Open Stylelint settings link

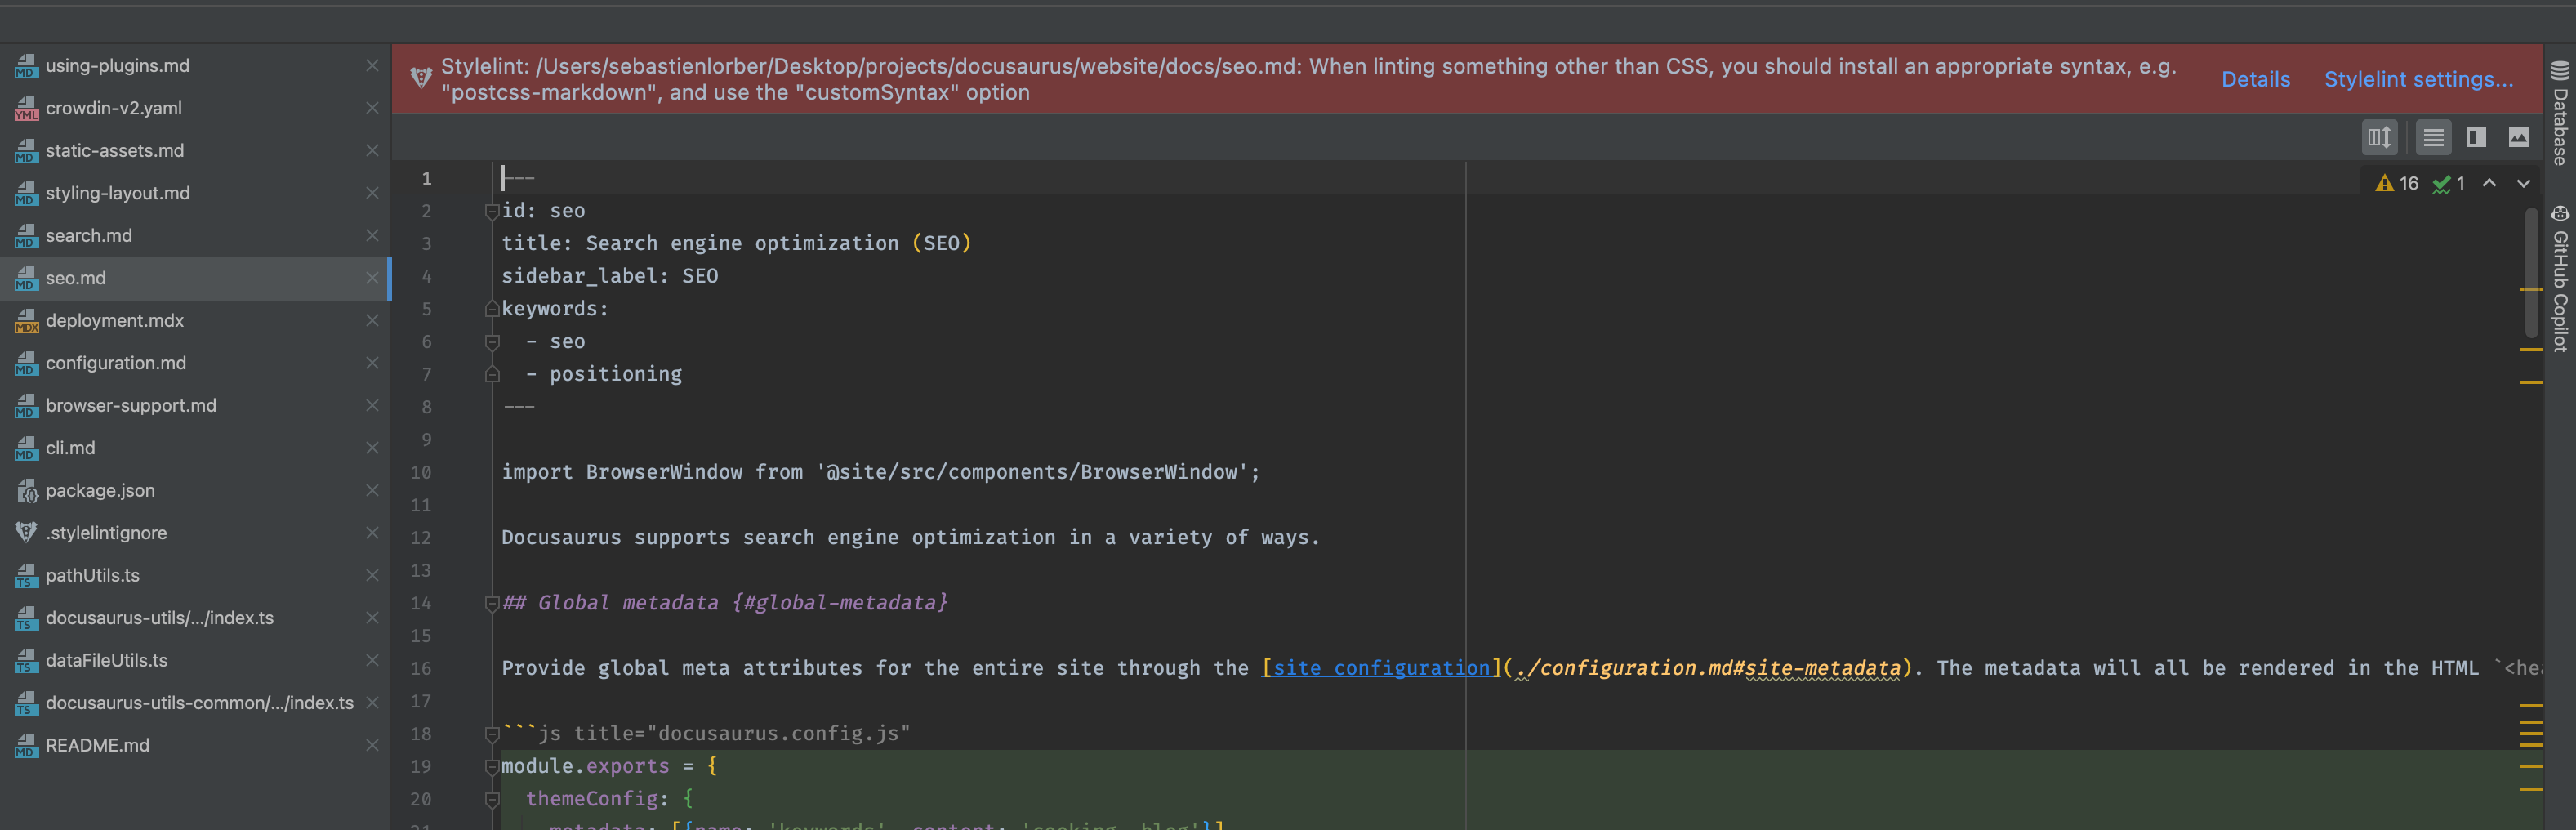[x=2418, y=79]
